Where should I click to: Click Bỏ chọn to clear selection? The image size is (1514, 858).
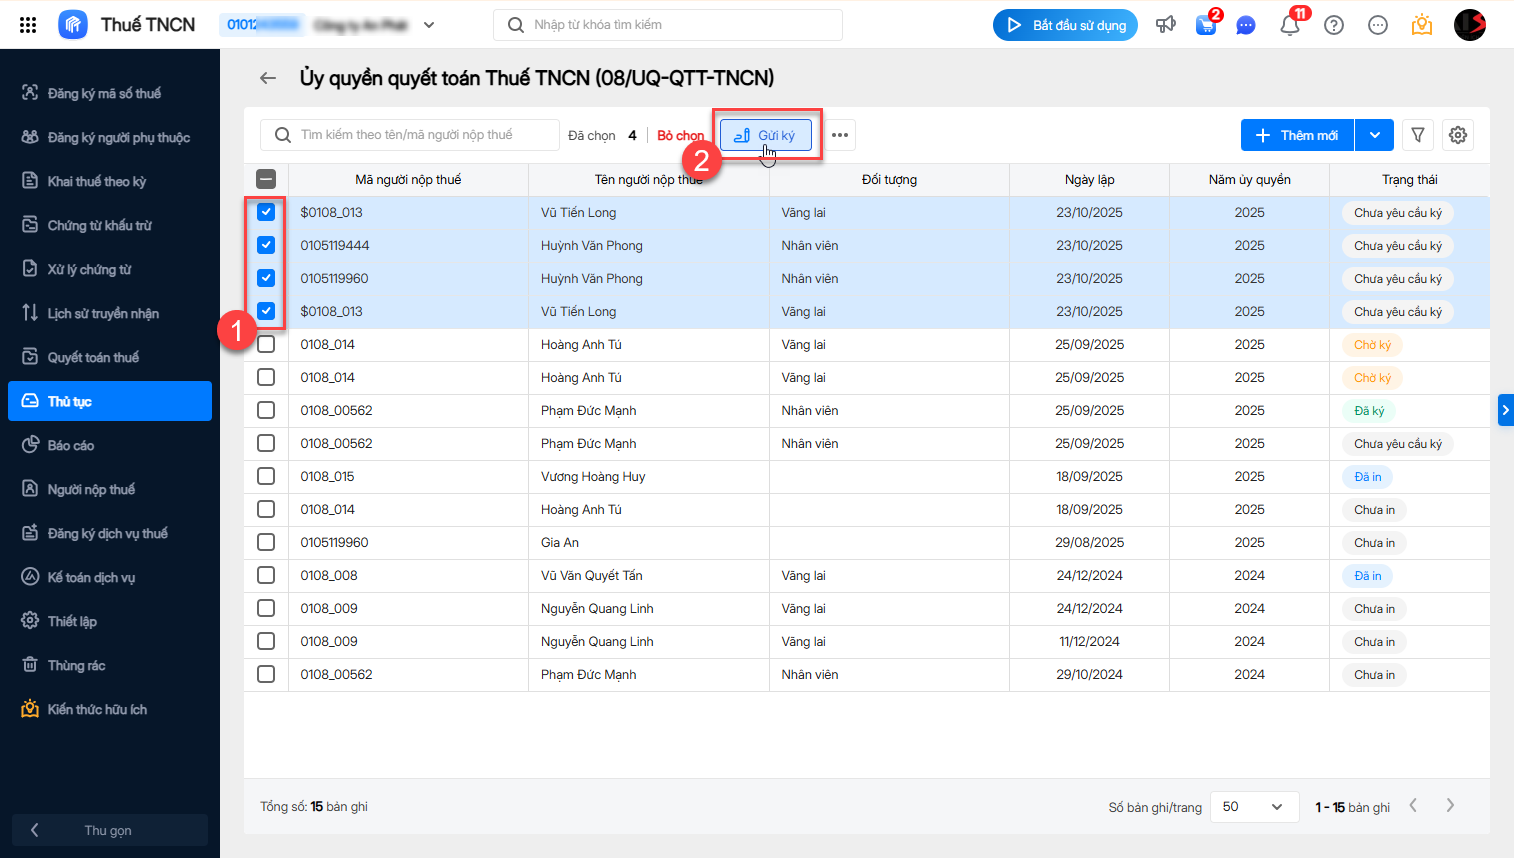pos(680,135)
